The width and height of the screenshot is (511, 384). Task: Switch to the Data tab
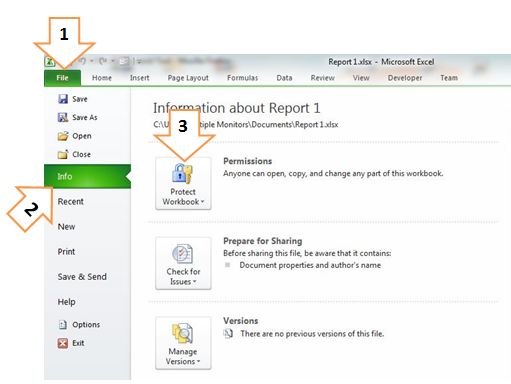click(x=284, y=78)
